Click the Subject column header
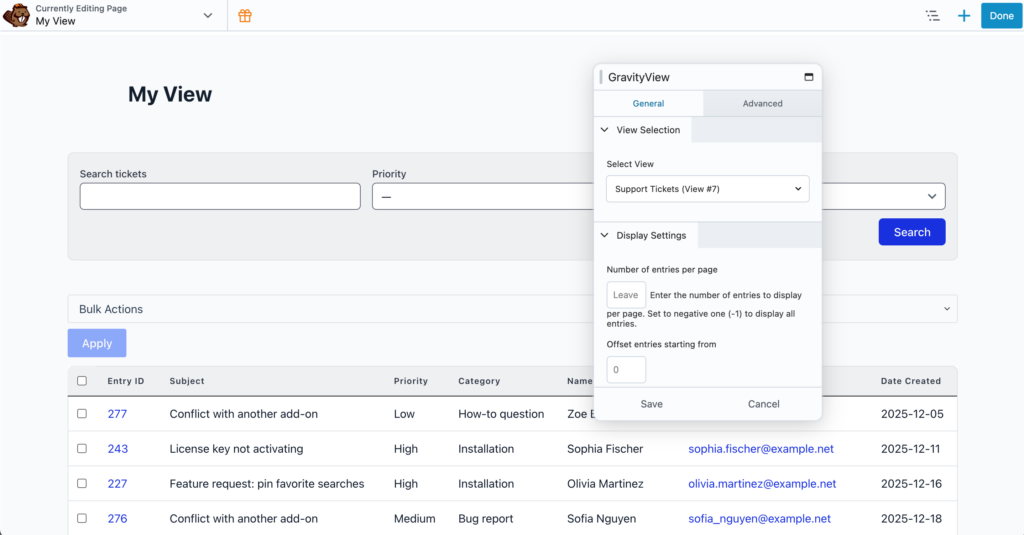Screen dimensions: 1024x535 [x=187, y=381]
